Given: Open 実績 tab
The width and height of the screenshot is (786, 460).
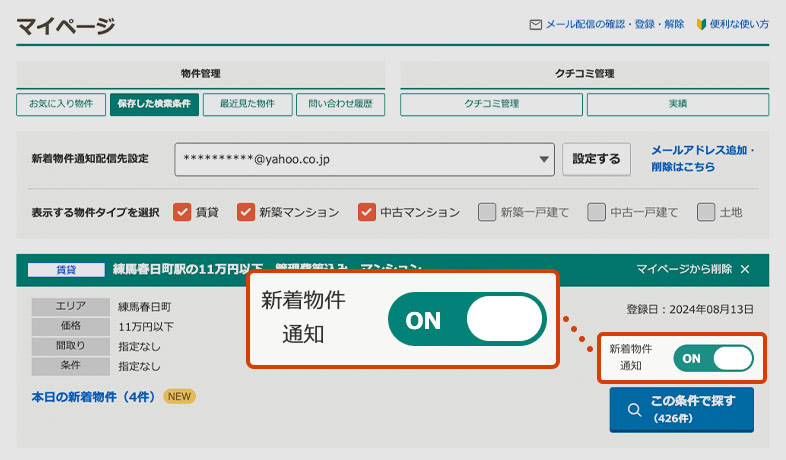Looking at the screenshot, I should (678, 104).
